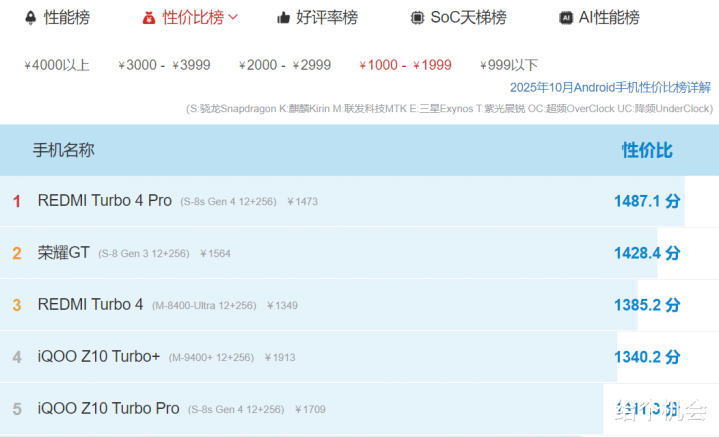Click rank number 5 in the list

pos(17,409)
